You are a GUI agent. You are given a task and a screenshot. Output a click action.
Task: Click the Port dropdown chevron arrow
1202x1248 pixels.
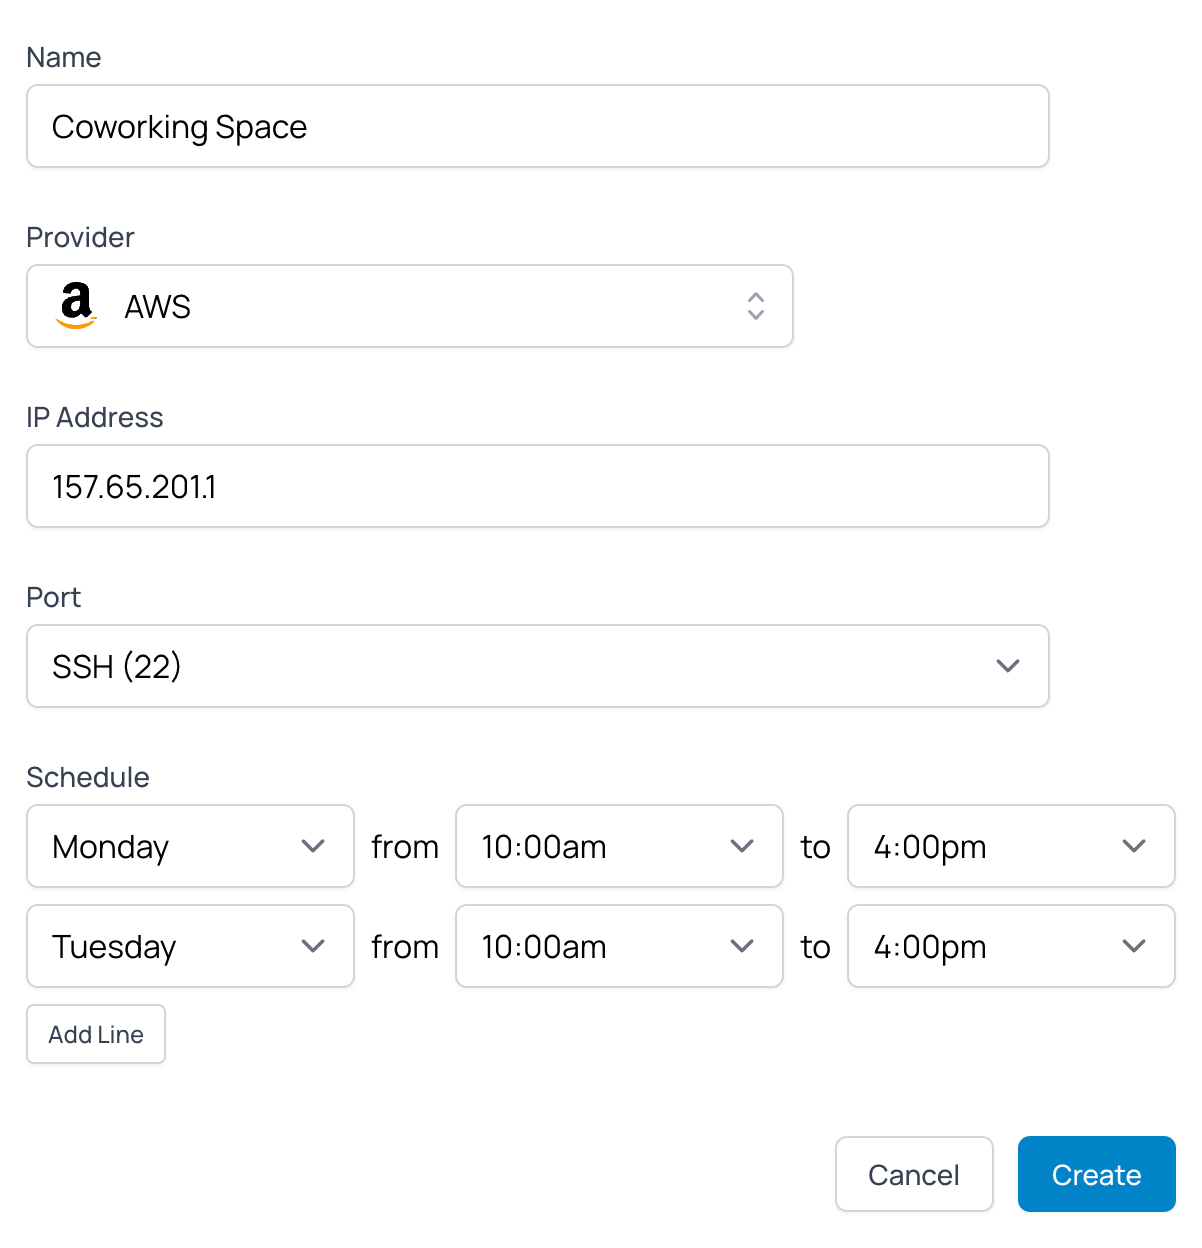1008,666
